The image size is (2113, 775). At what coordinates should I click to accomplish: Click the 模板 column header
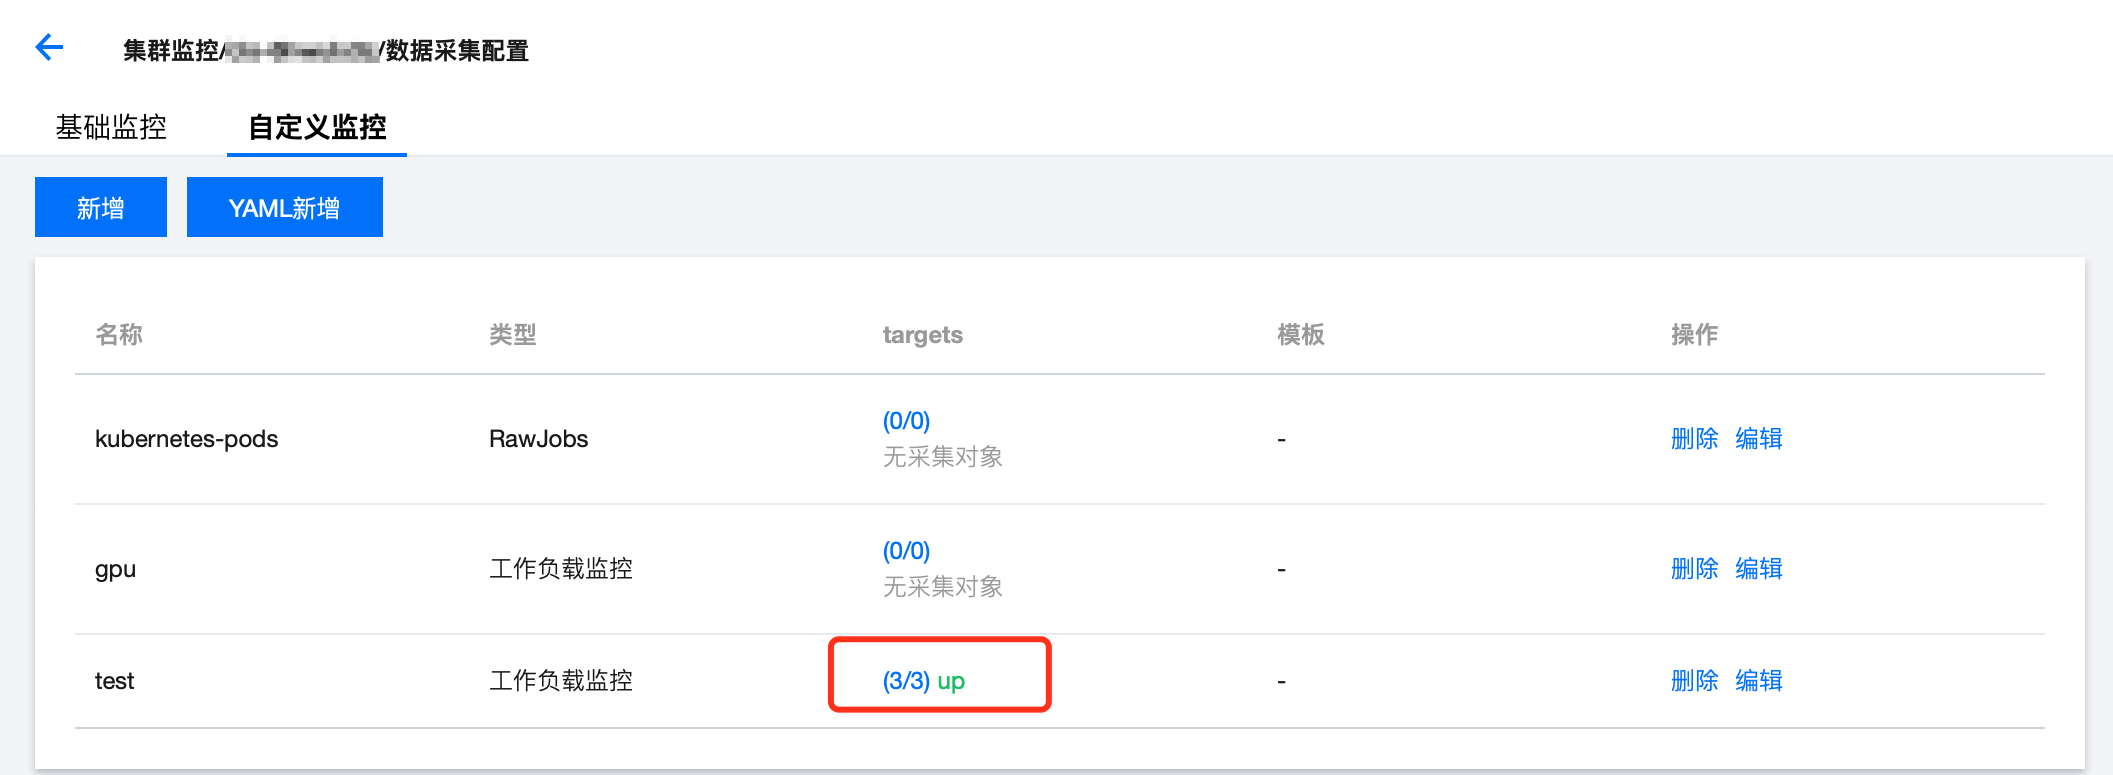(x=1301, y=335)
